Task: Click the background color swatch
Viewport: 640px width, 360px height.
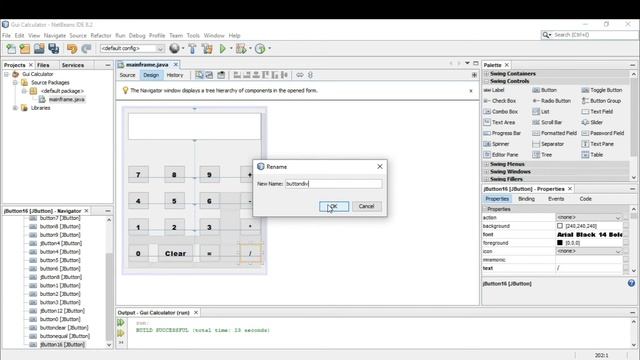Action: pyautogui.click(x=560, y=226)
